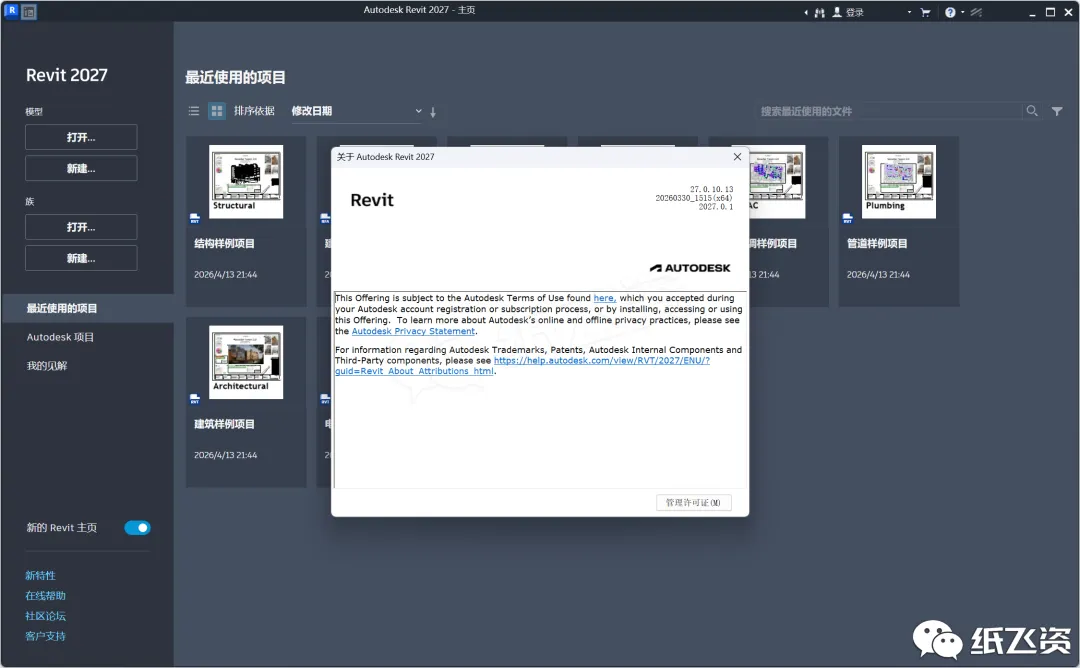
Task: Click 管道样例项目 title text
Action: tap(877, 244)
